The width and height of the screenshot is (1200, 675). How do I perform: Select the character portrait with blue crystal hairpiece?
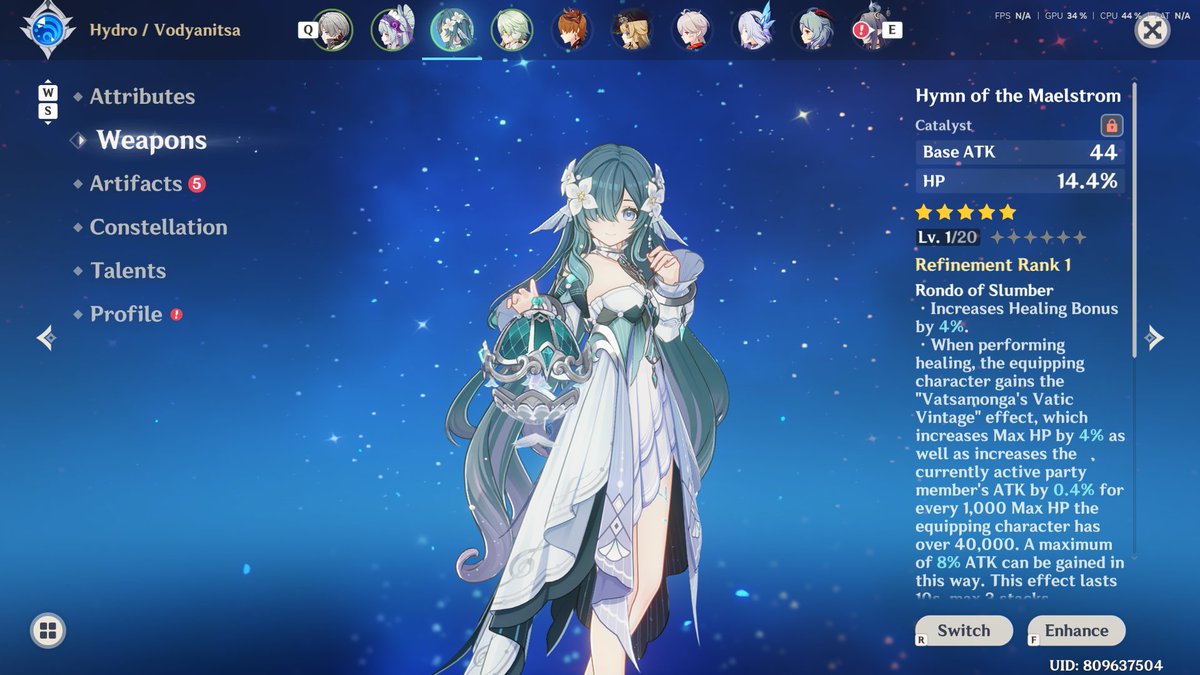tap(754, 30)
